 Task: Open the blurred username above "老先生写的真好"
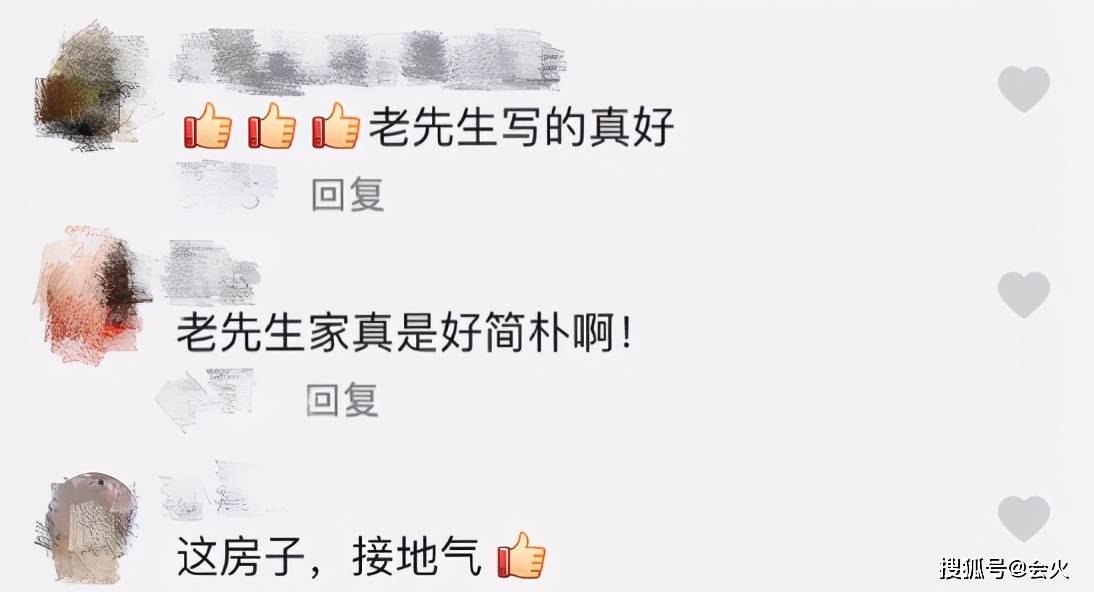[x=368, y=61]
